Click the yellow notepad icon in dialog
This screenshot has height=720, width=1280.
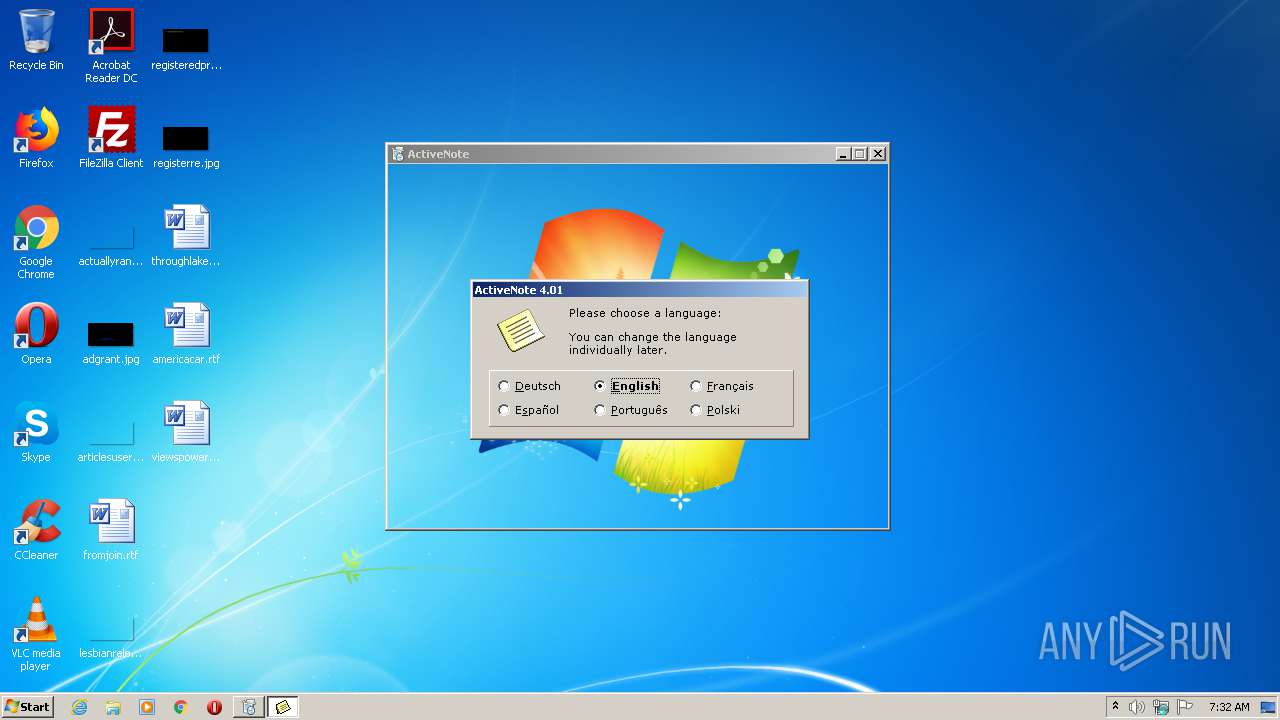click(521, 330)
